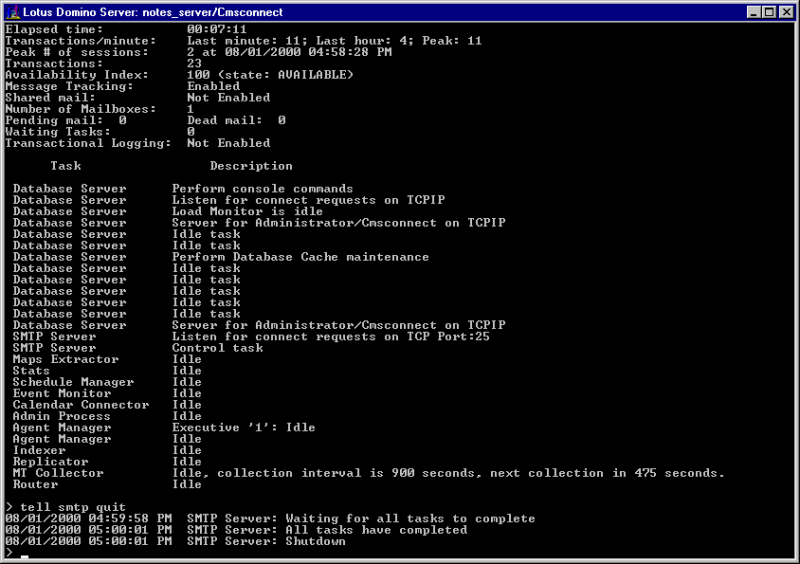Click 'Listen for connect requests on TCPIP'
The width and height of the screenshot is (800, 564).
click(x=308, y=200)
